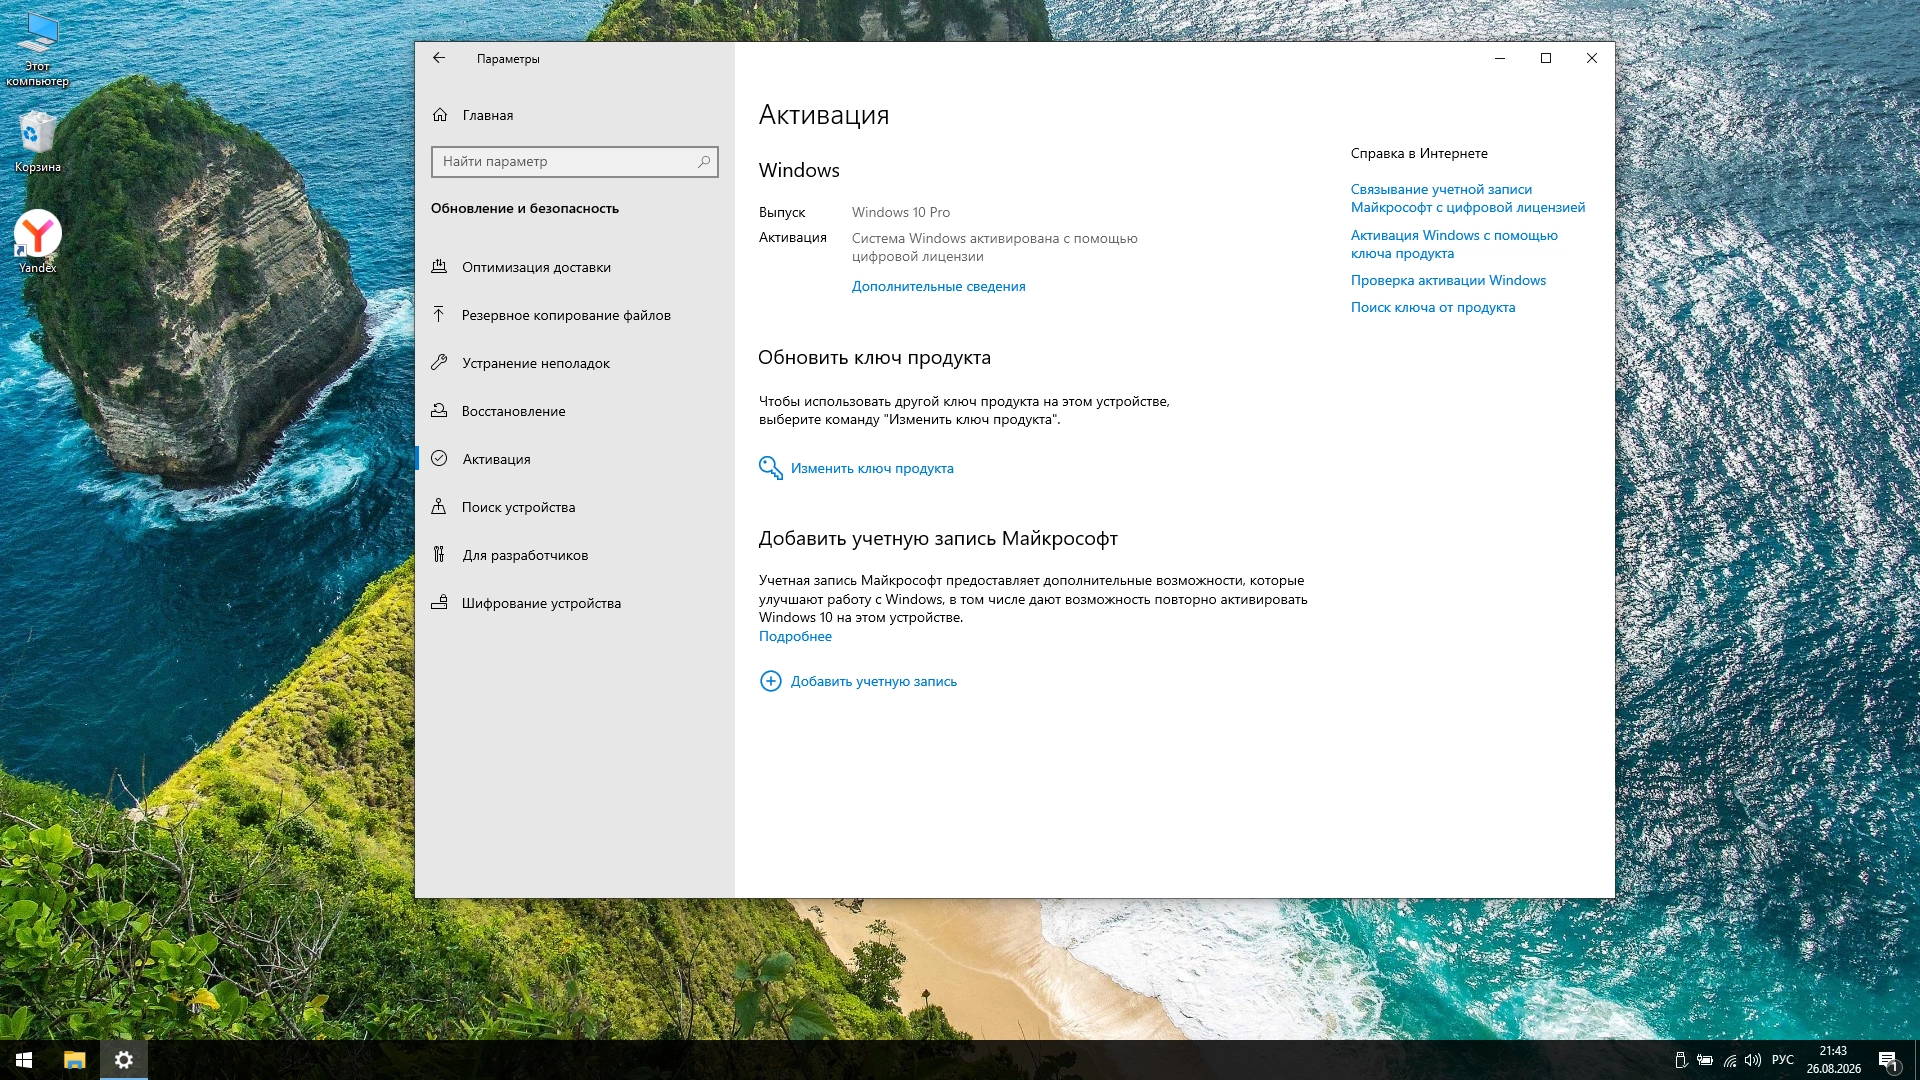The width and height of the screenshot is (1920, 1080).
Task: Open the Главная home page
Action: pyautogui.click(x=574, y=115)
